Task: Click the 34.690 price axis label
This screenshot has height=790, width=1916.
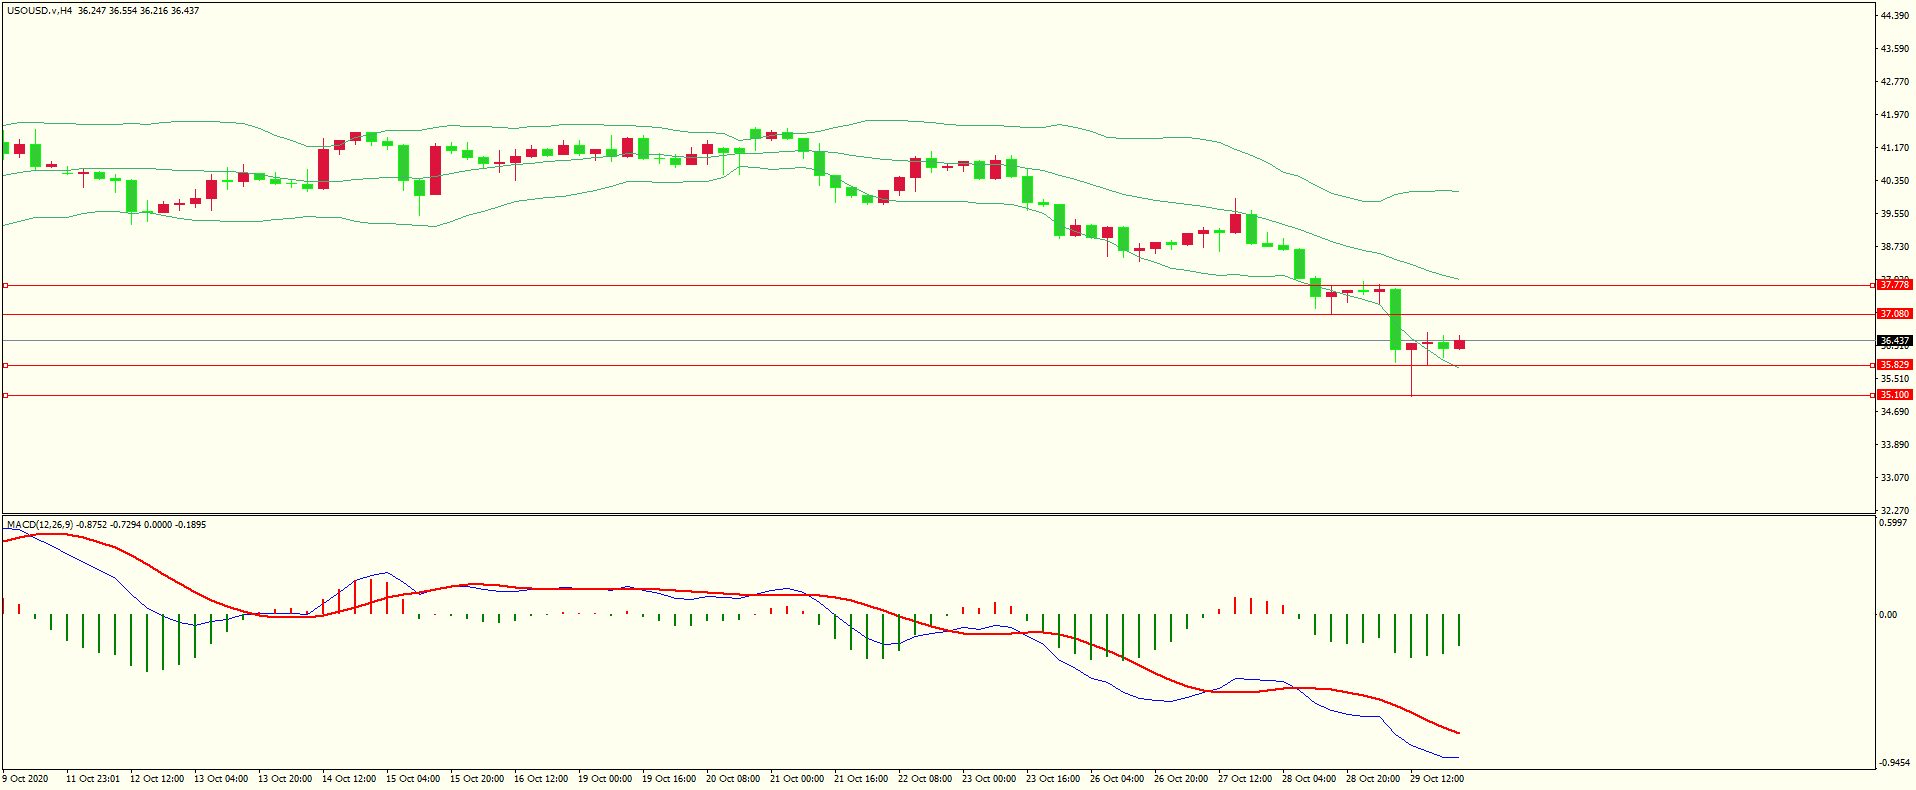Action: [x=1895, y=412]
